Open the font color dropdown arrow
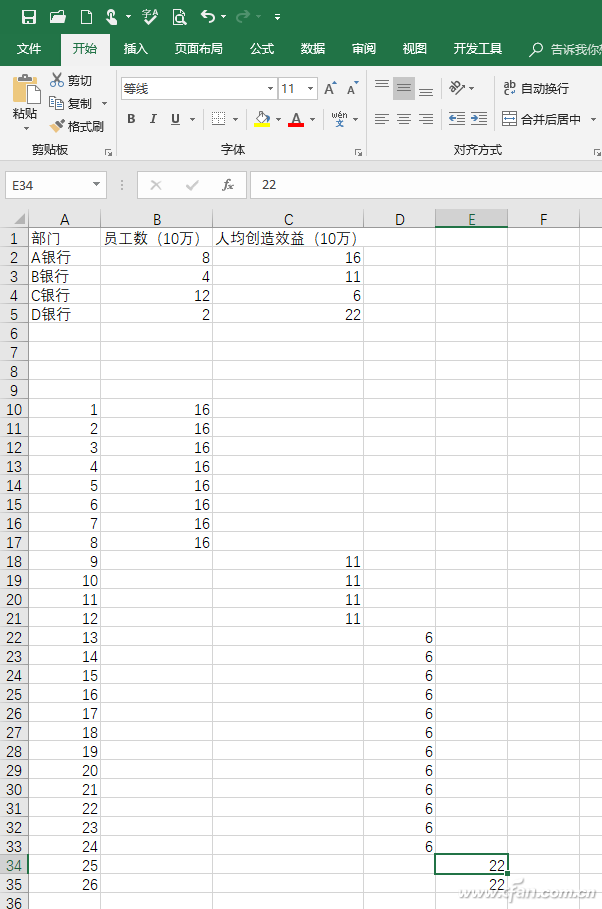The width and height of the screenshot is (602, 909). coord(313,119)
